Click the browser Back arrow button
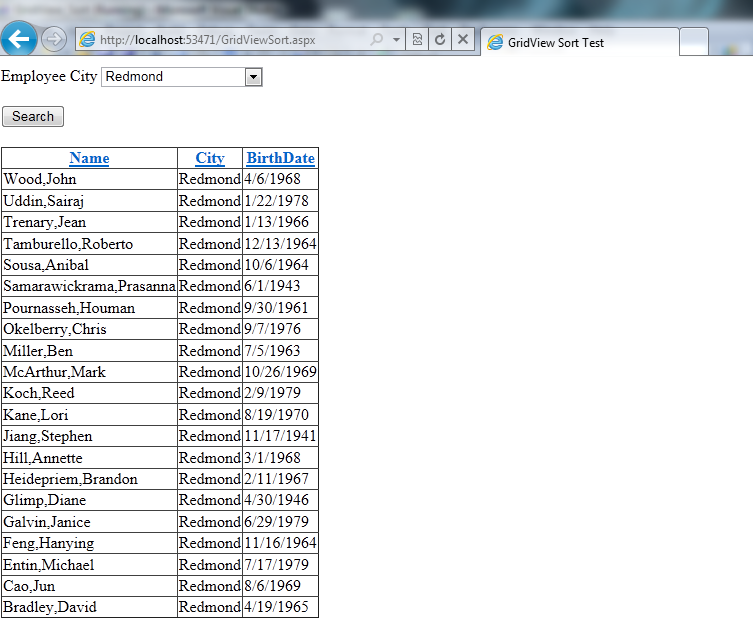This screenshot has width=753, height=632. pyautogui.click(x=19, y=39)
